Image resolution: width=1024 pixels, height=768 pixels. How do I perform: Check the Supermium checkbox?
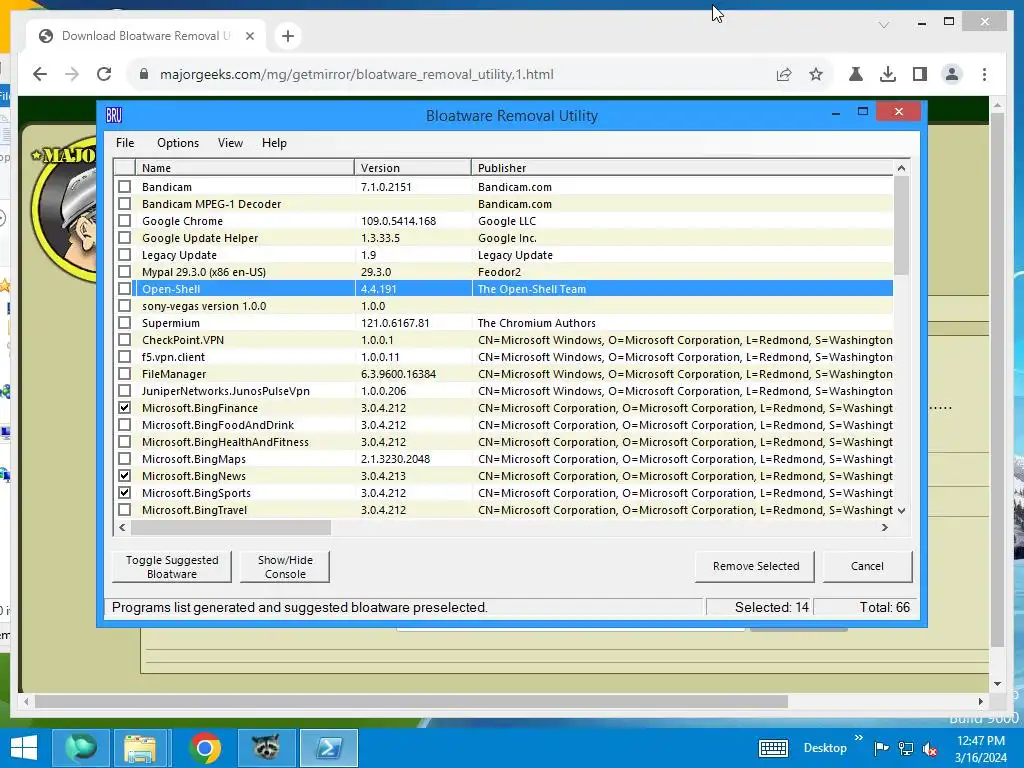coord(124,323)
